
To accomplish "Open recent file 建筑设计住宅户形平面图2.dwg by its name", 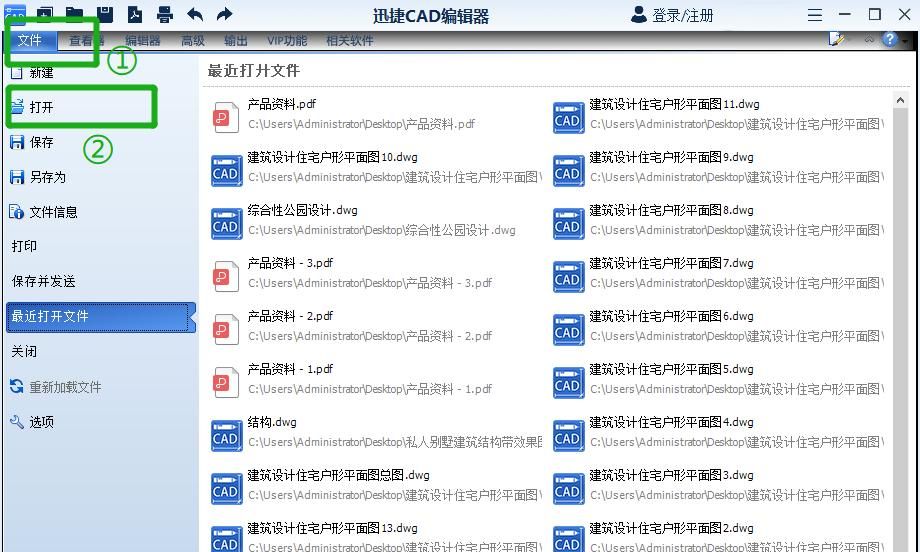I will (x=671, y=528).
